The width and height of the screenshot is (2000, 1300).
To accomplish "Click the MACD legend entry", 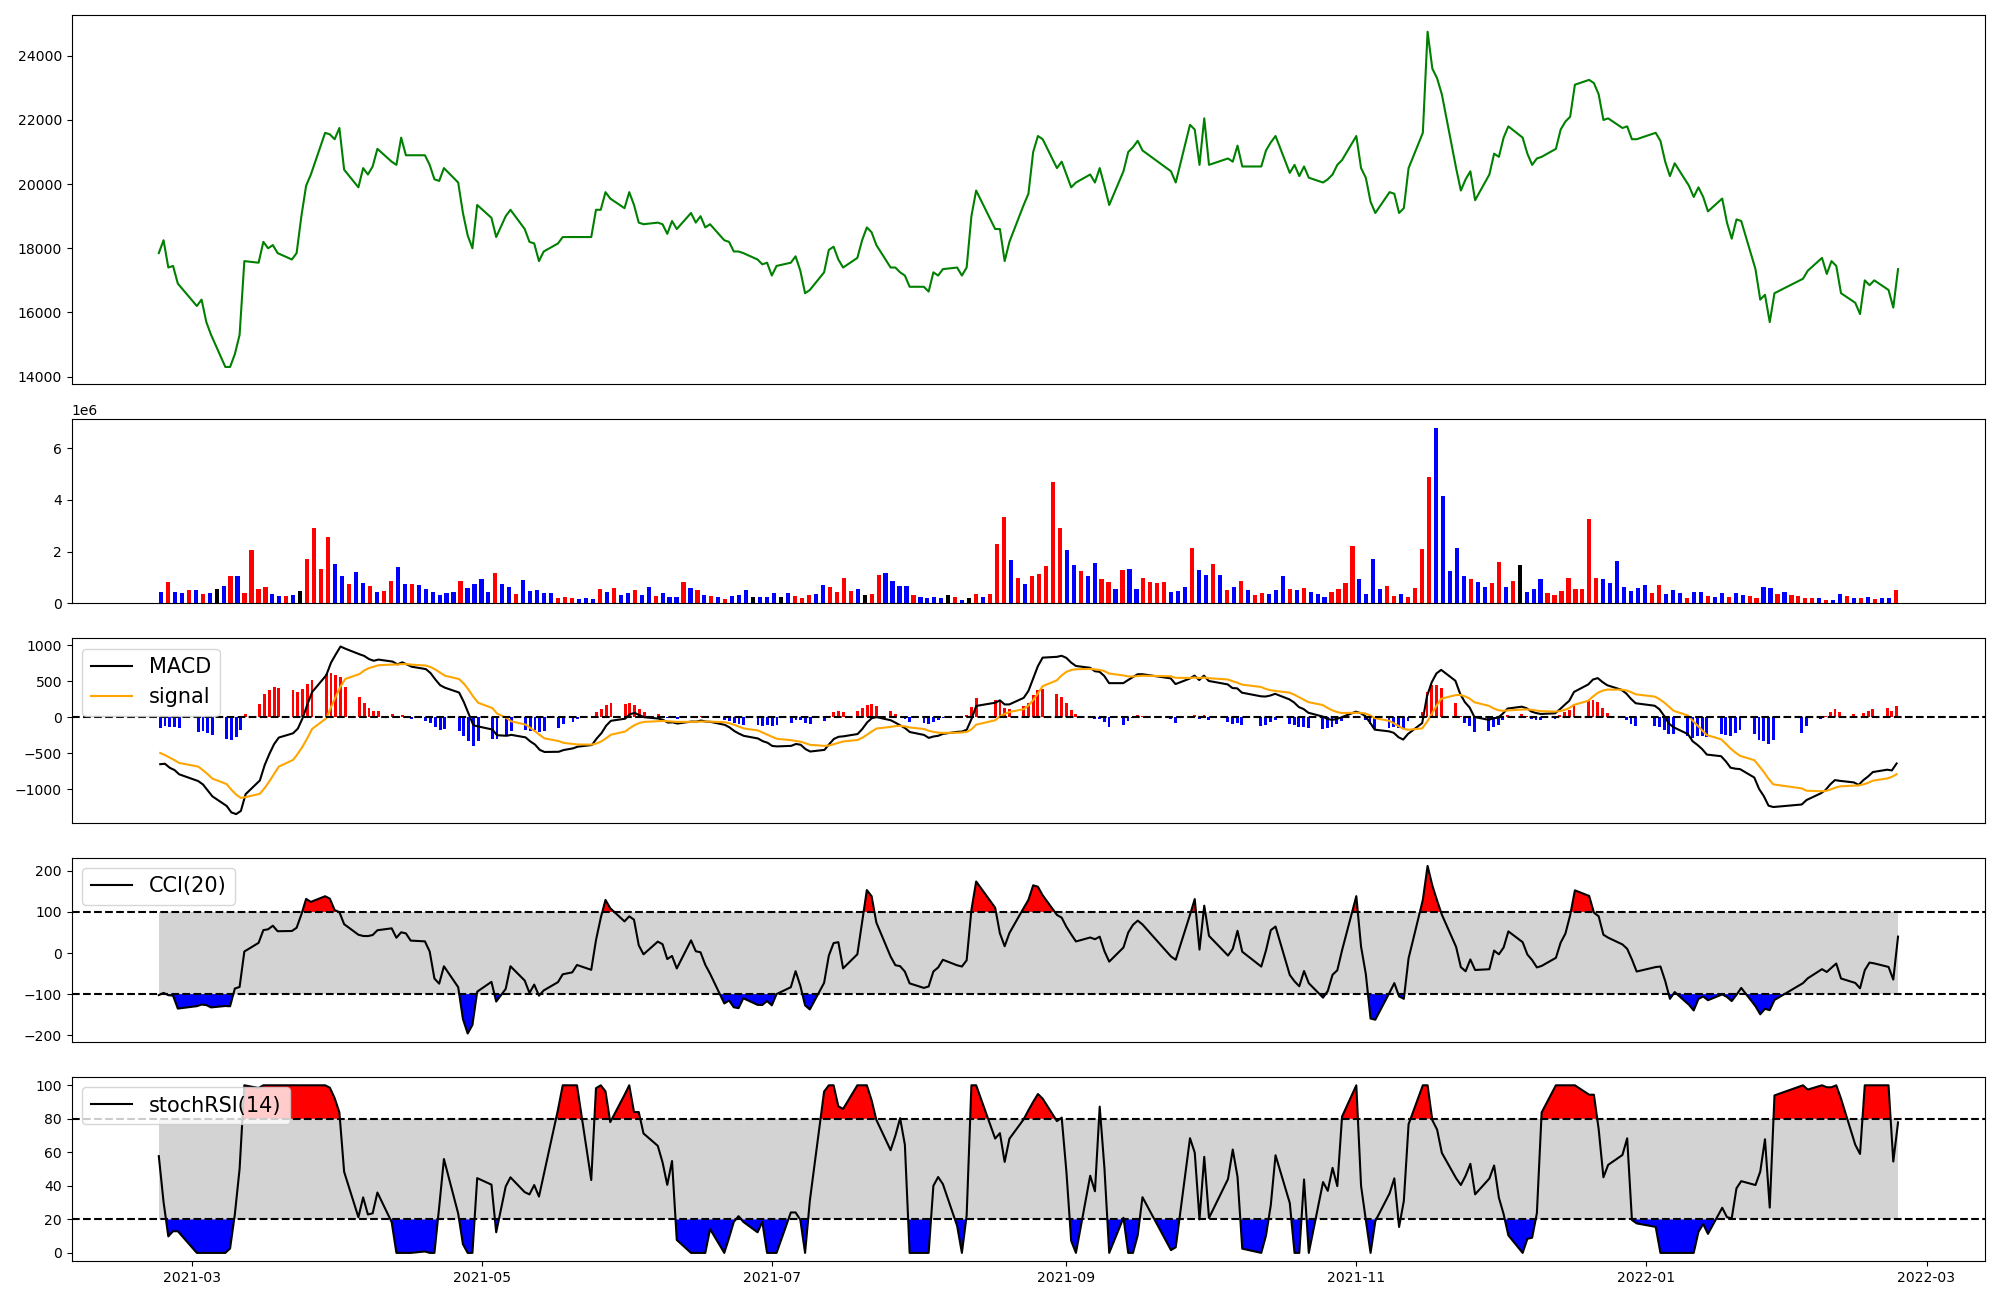I will click(x=179, y=666).
